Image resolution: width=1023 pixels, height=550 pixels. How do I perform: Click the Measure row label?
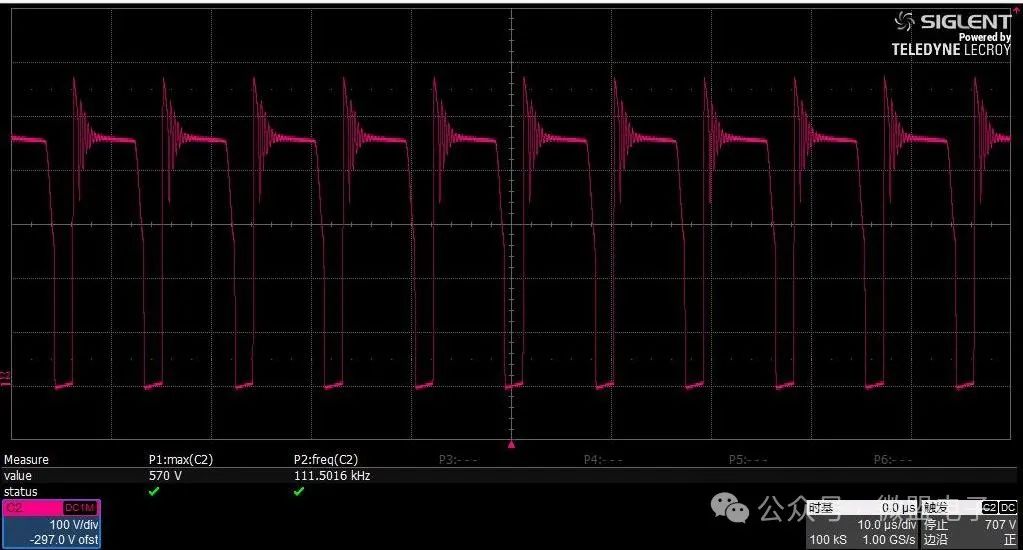tap(26, 459)
